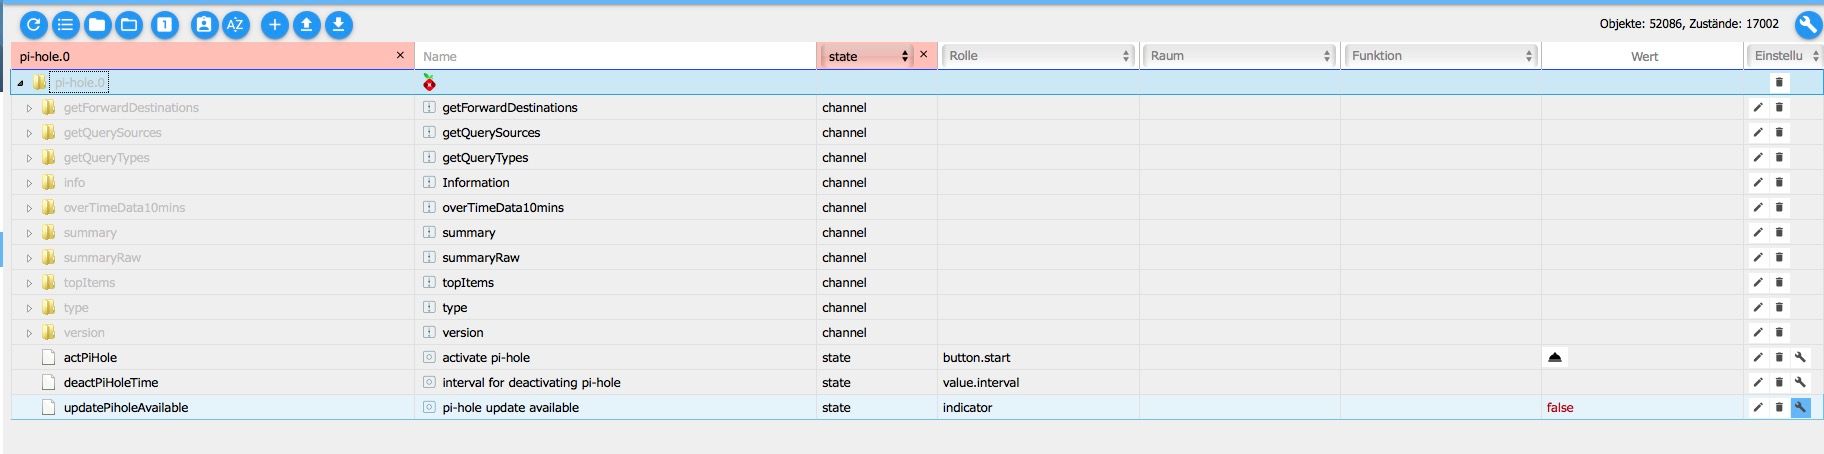1824x454 pixels.
Task: Expand the type folder
Action: 29,308
